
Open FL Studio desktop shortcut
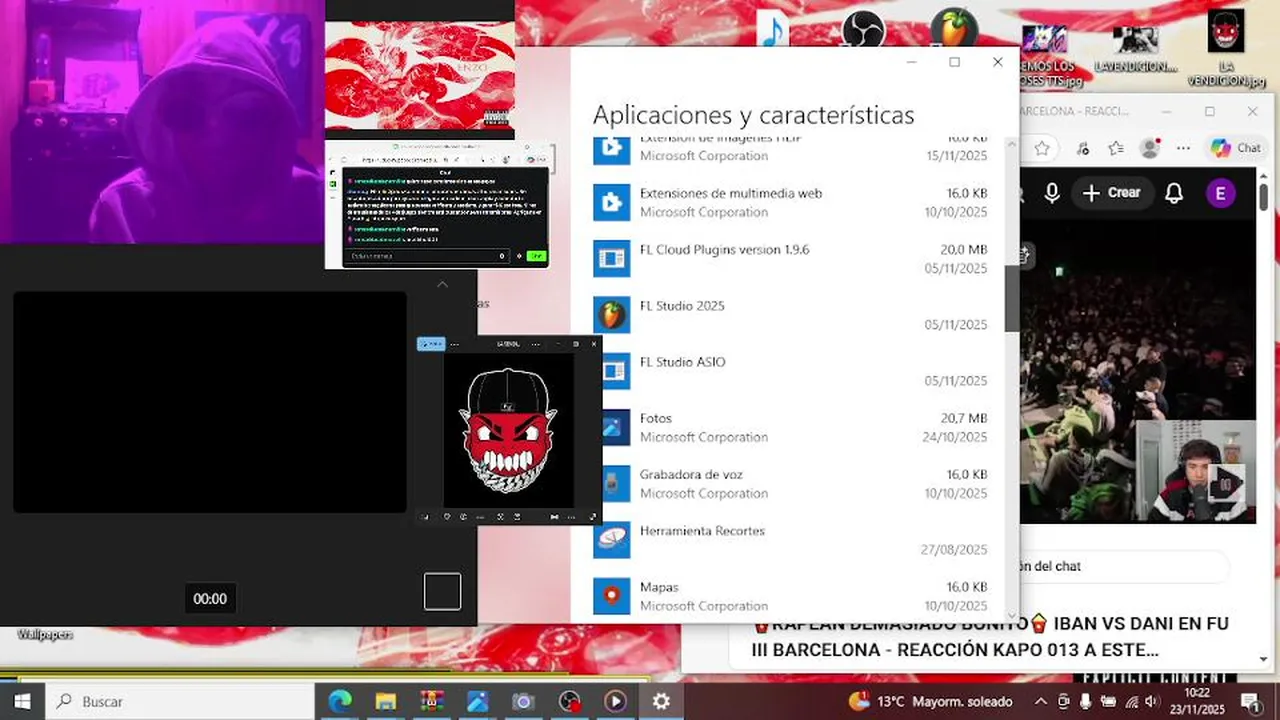[953, 28]
